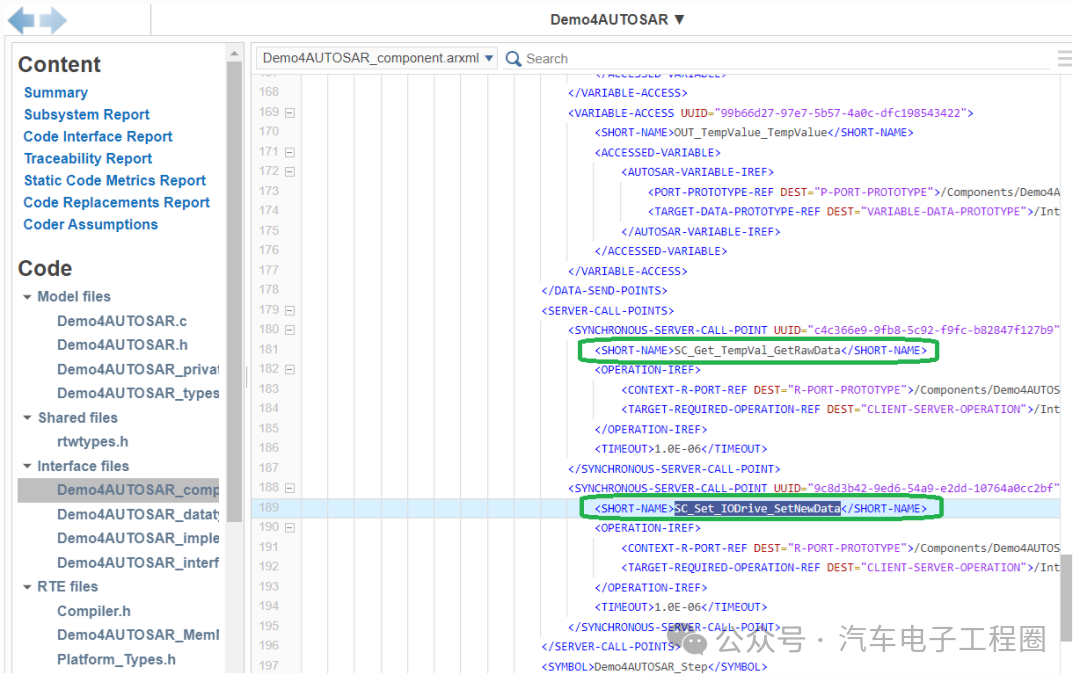The height and width of the screenshot is (682, 1080).
Task: Click the Content section heading
Action: (x=59, y=64)
